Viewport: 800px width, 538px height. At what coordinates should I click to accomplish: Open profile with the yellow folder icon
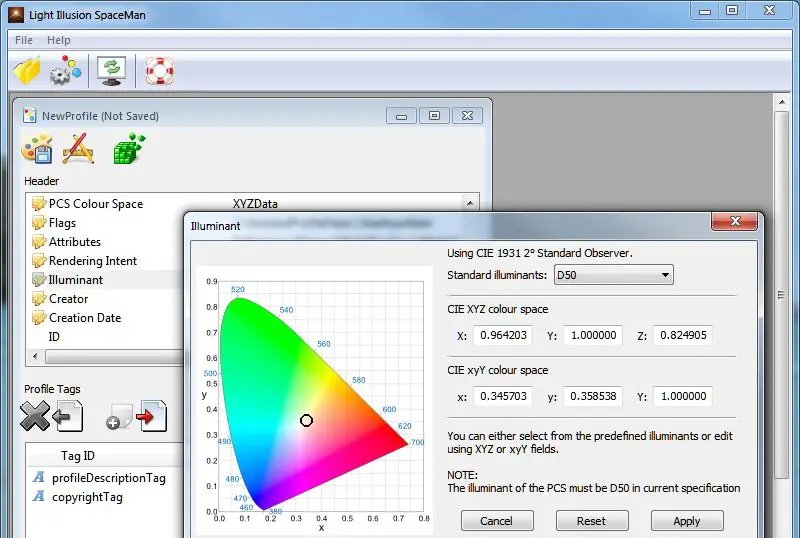27,71
